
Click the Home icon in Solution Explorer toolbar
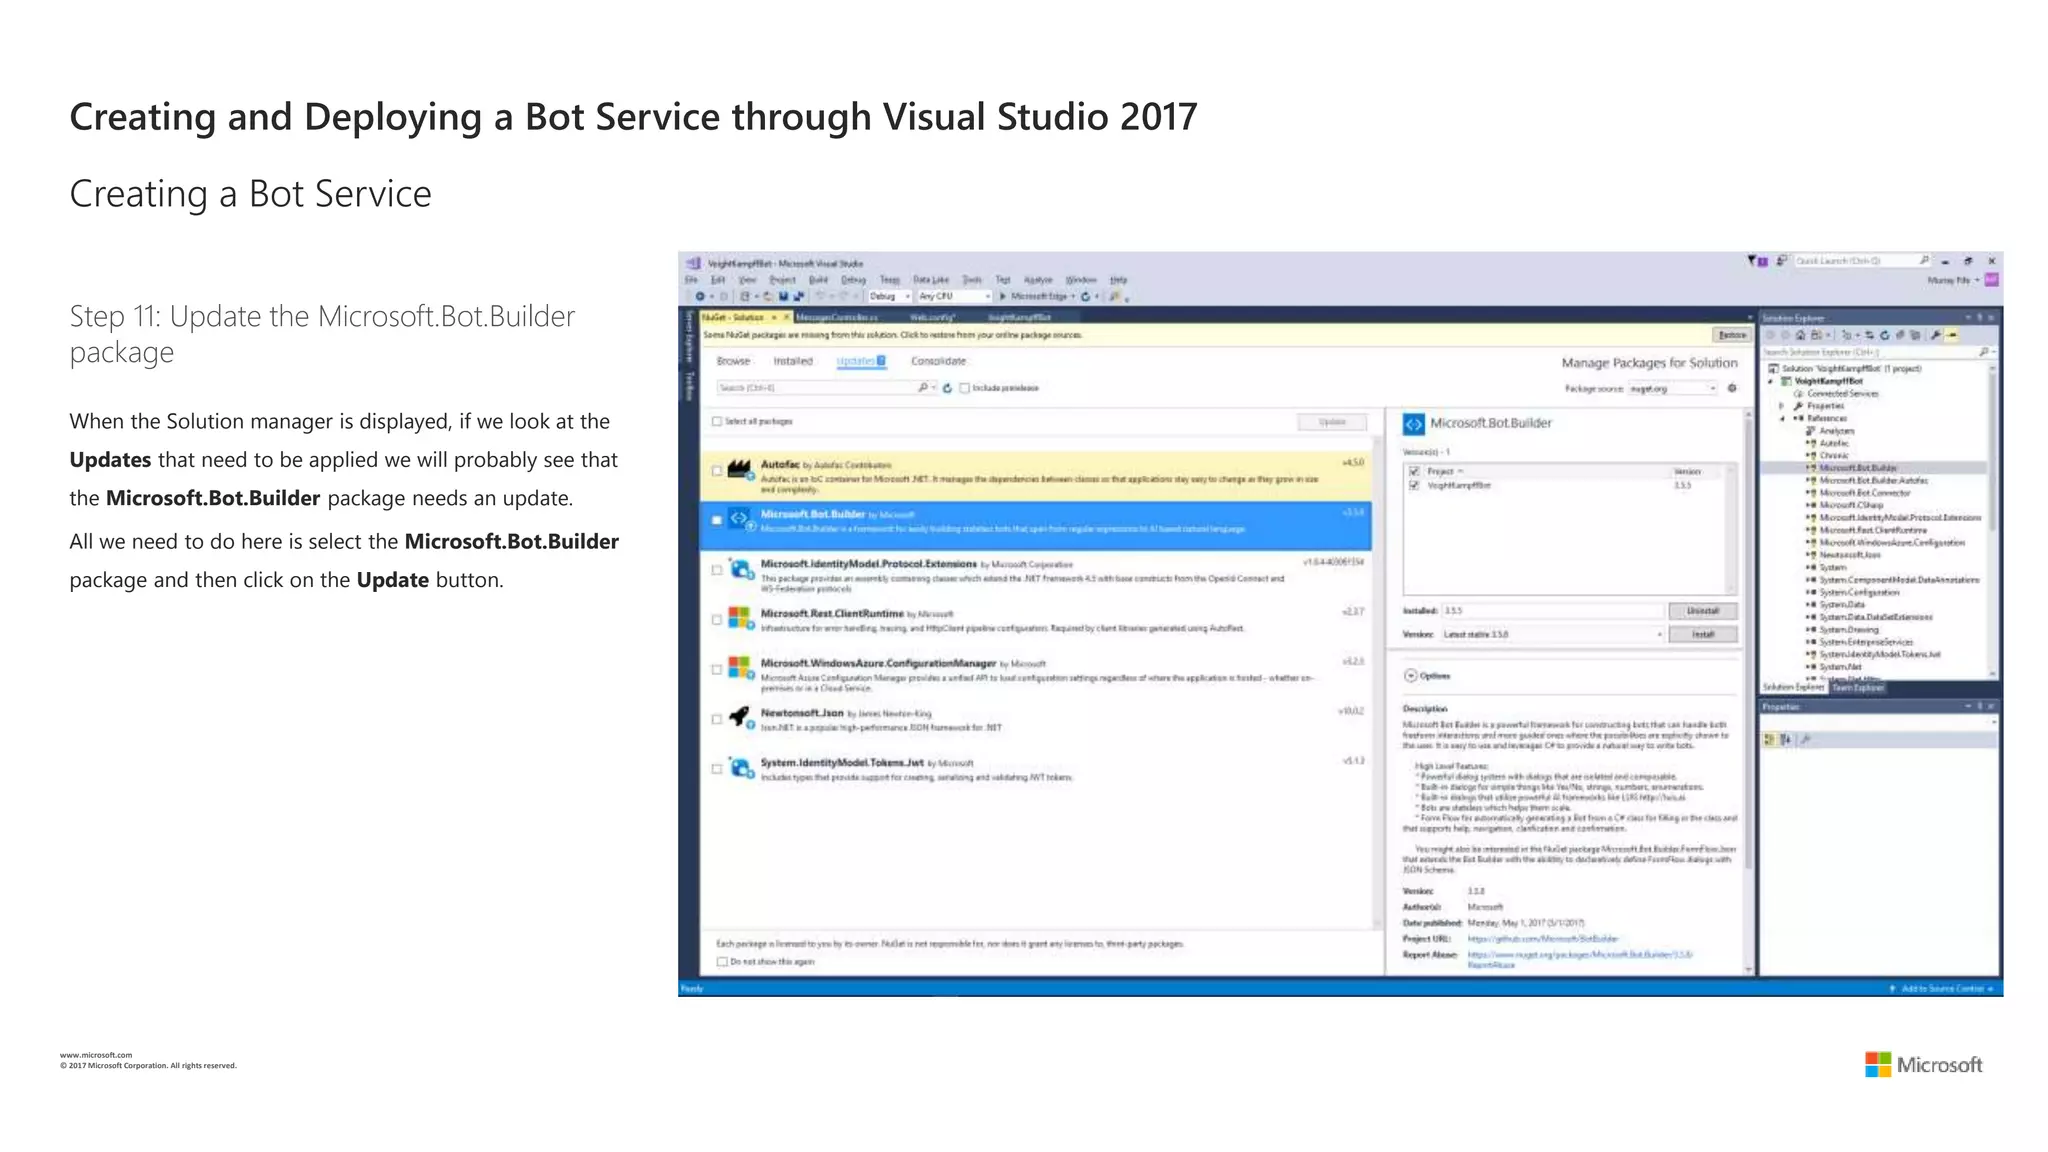click(x=1801, y=336)
